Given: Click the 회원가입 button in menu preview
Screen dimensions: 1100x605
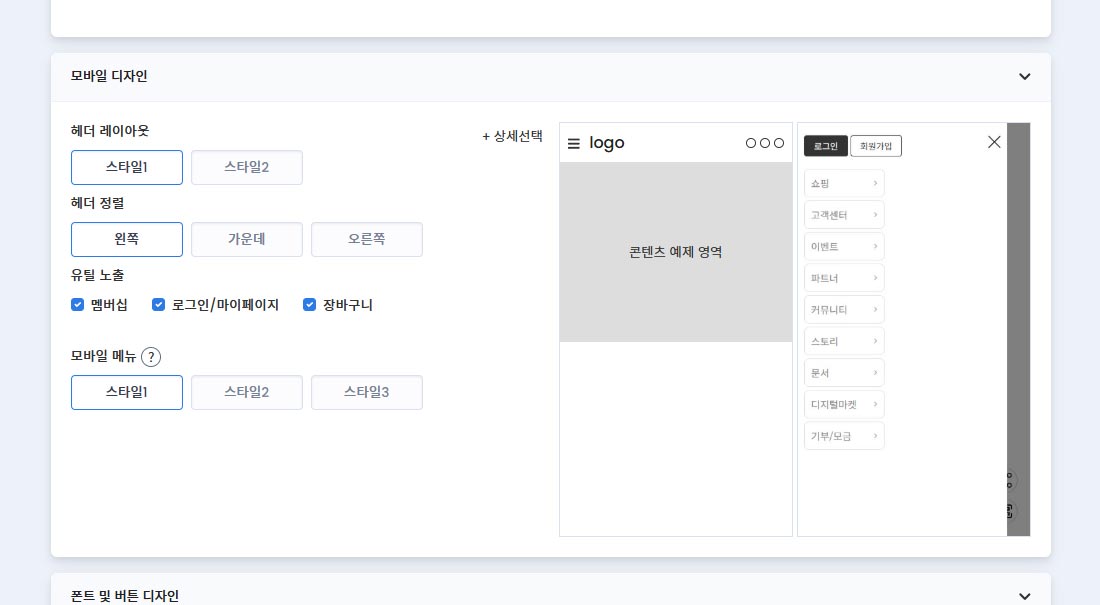Looking at the screenshot, I should pos(876,146).
